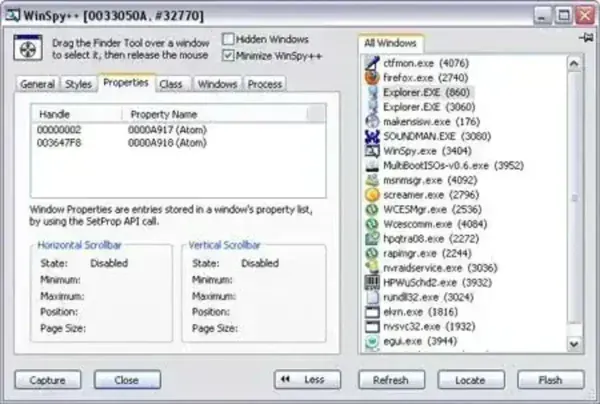This screenshot has width=600, height=404.
Task: Click WinSpy++ title bar app icon
Action: (x=13, y=16)
